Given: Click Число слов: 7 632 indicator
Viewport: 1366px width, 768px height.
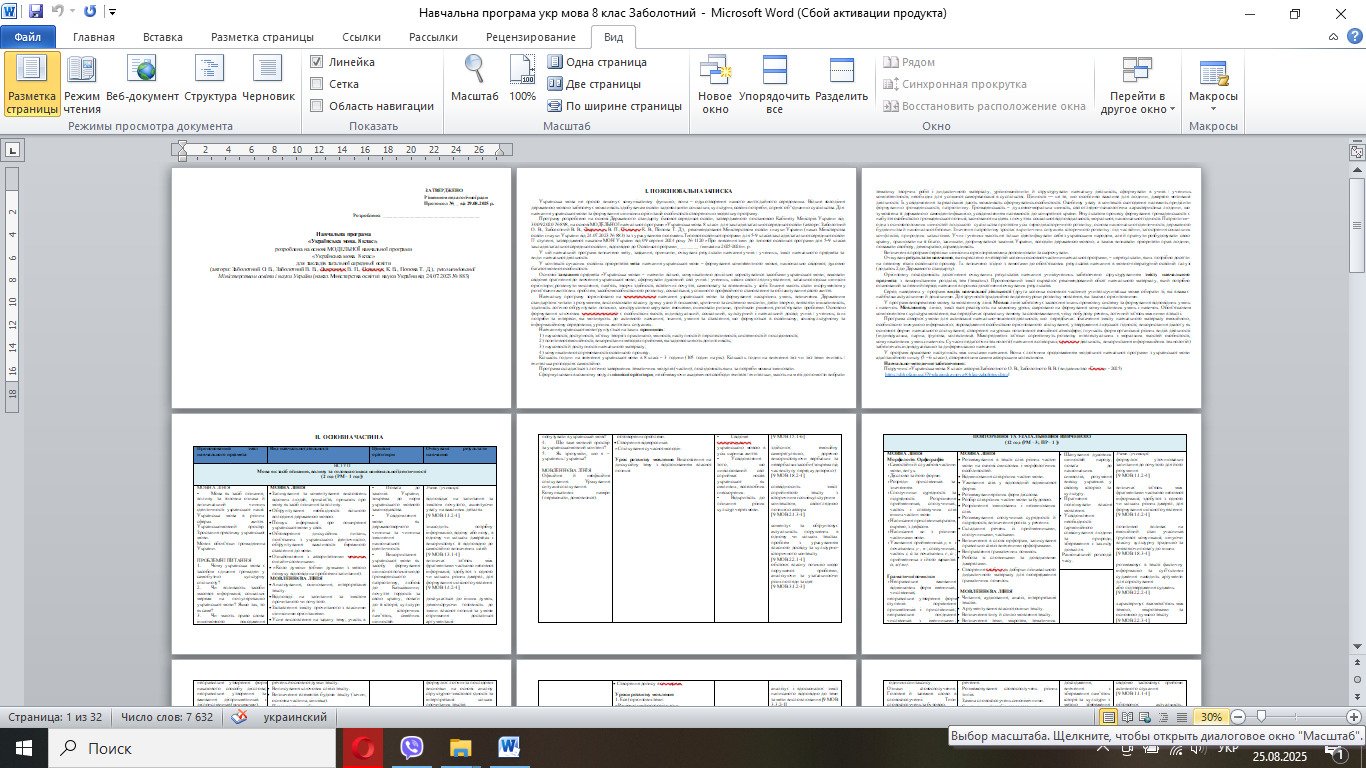Looking at the screenshot, I should click(166, 717).
